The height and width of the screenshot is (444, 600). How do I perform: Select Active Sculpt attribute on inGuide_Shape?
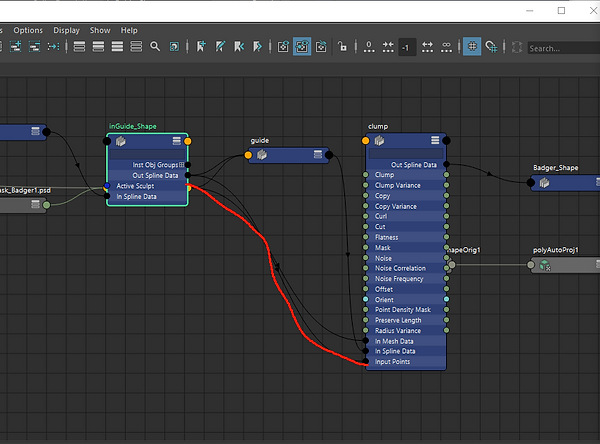coord(148,186)
